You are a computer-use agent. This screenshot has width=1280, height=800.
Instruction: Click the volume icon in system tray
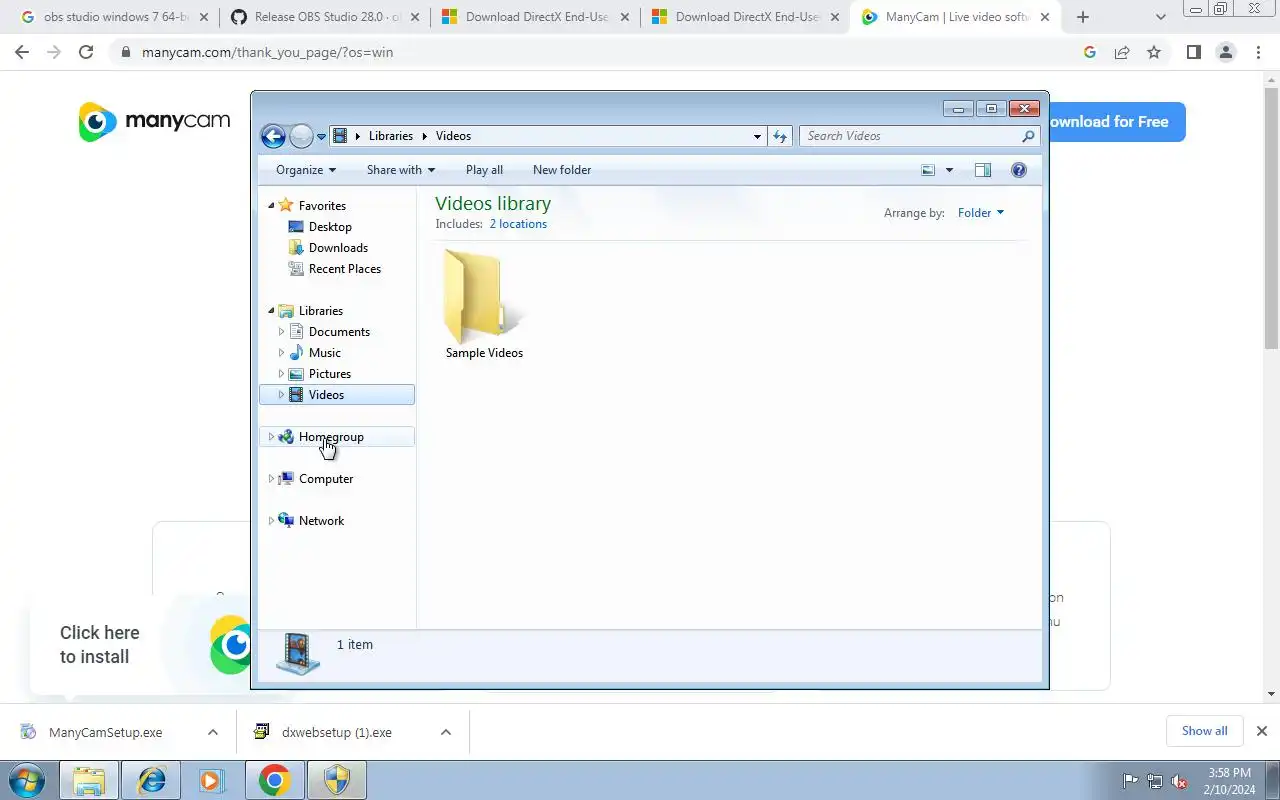click(1180, 781)
